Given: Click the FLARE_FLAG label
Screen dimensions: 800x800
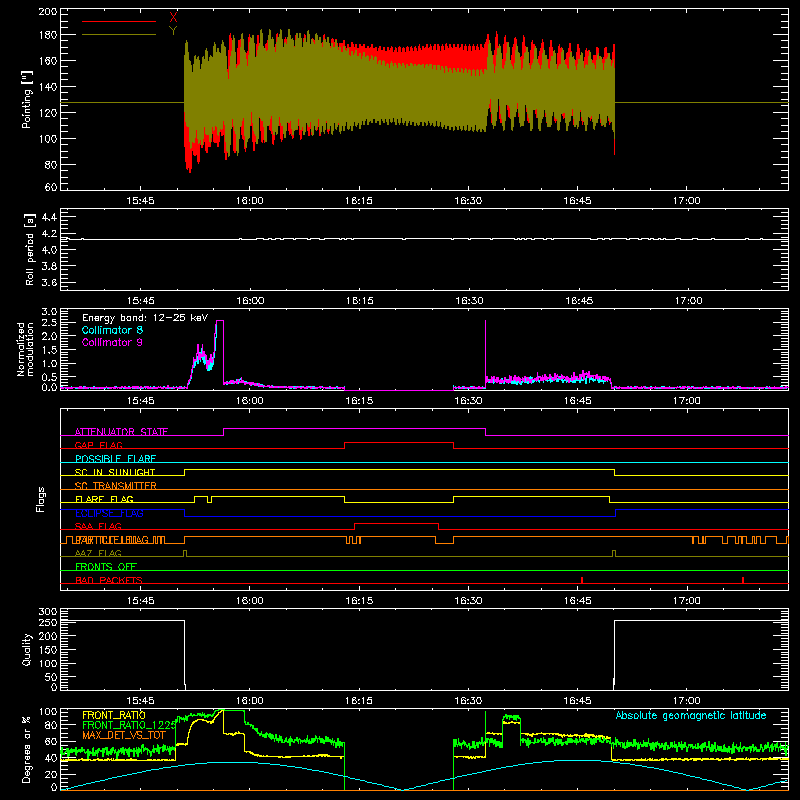Looking at the screenshot, I should [x=104, y=499].
